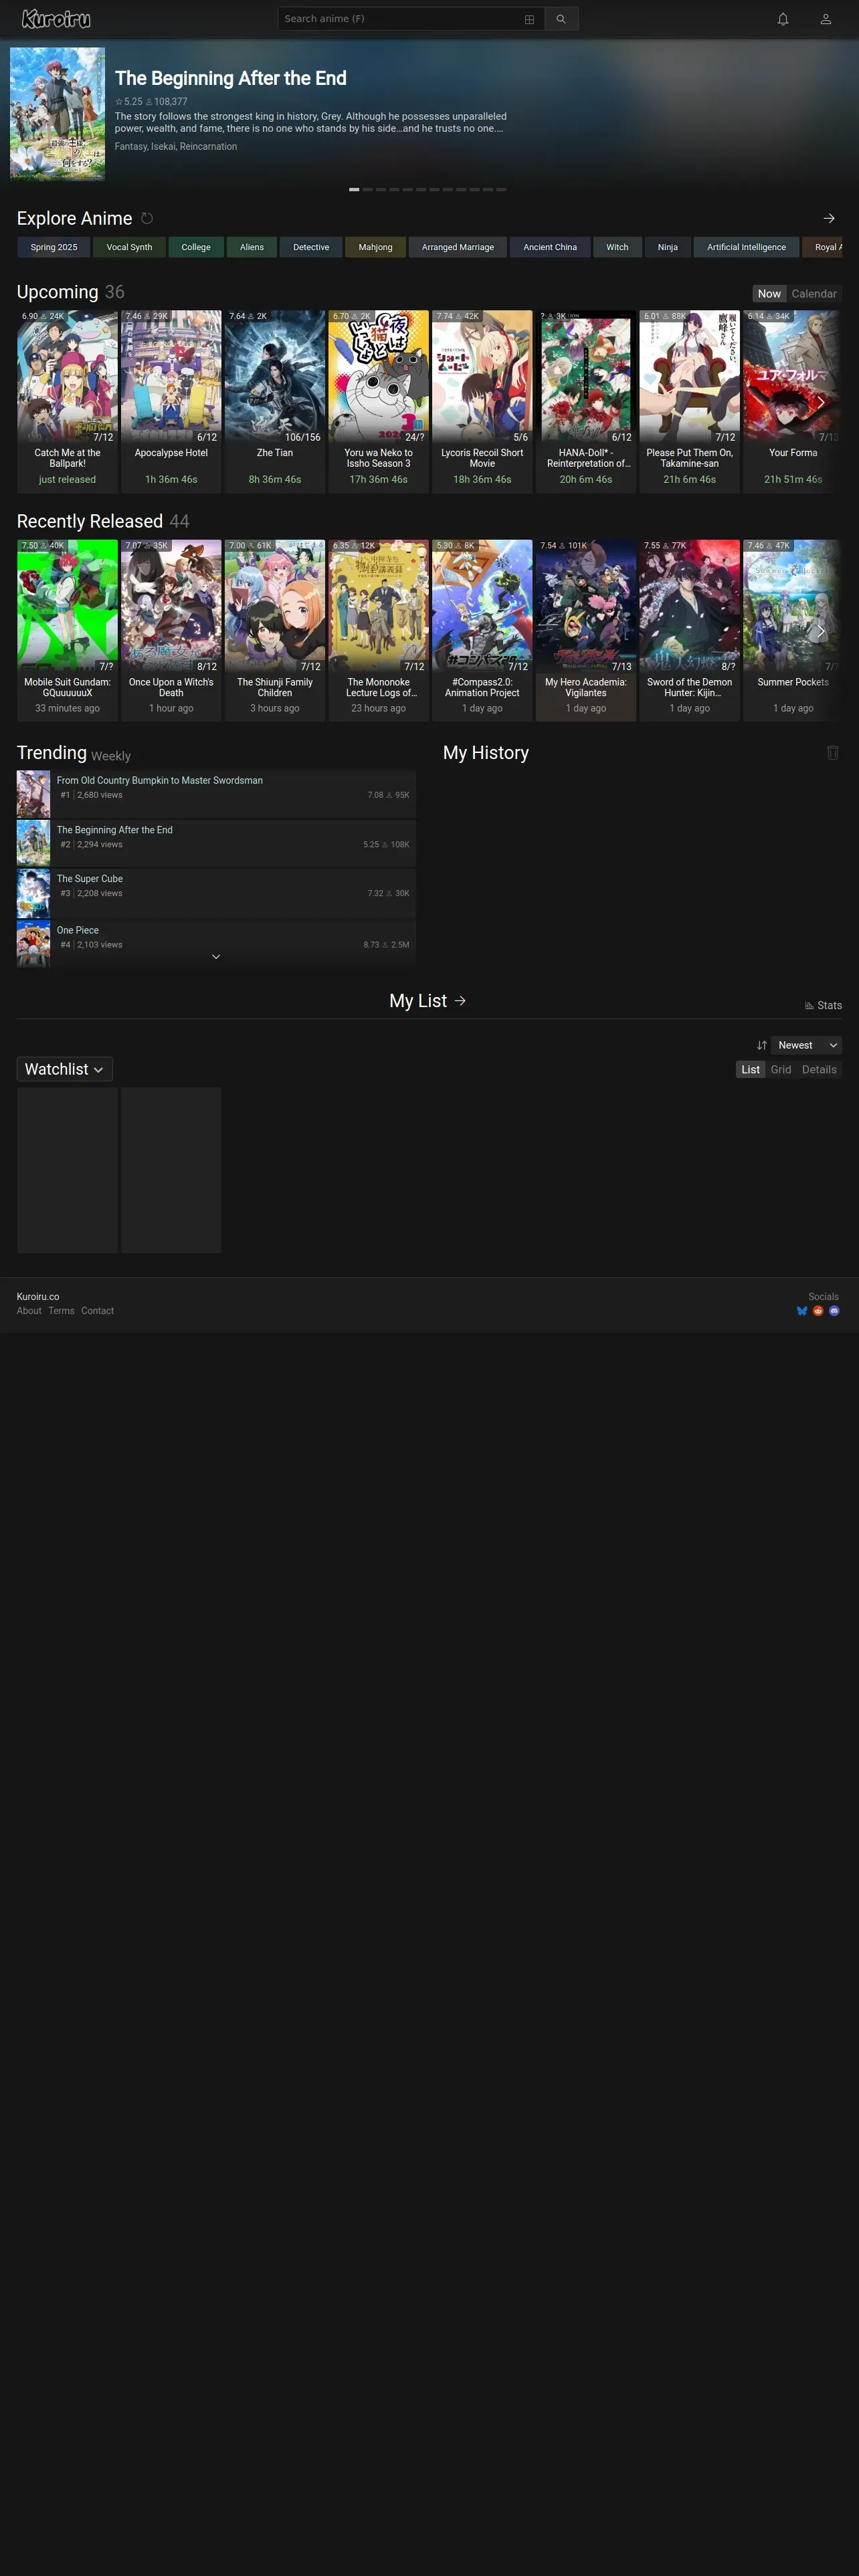Viewport: 859px width, 2576px height.
Task: Clear My History with trash icon
Action: [x=832, y=753]
